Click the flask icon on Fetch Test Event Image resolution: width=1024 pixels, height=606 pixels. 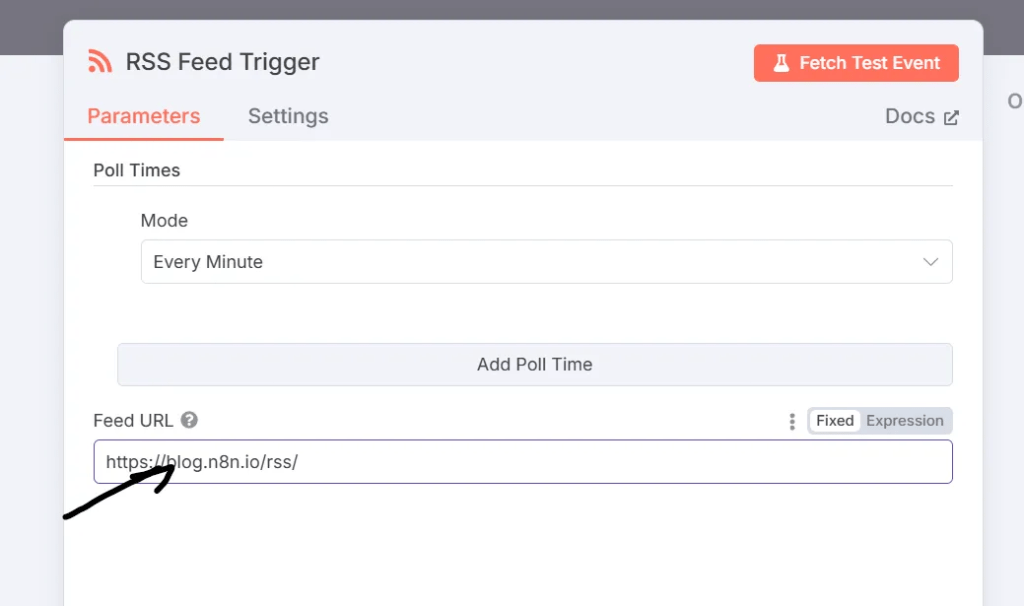point(780,63)
